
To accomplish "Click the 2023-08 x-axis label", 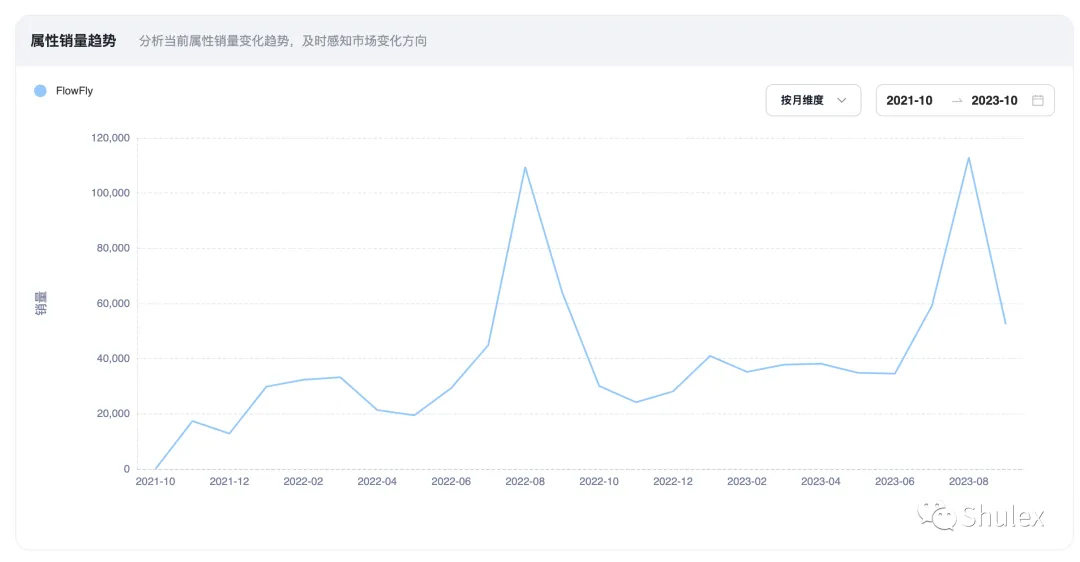I will tap(968, 481).
